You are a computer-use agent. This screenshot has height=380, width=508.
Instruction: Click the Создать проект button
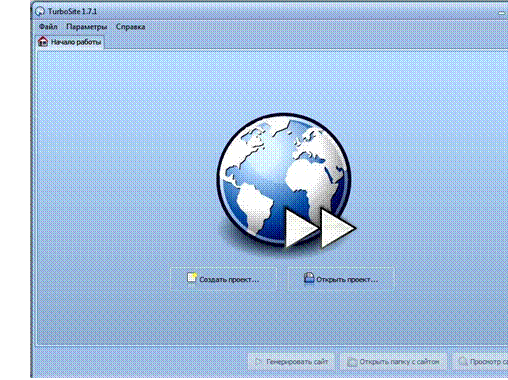point(223,279)
